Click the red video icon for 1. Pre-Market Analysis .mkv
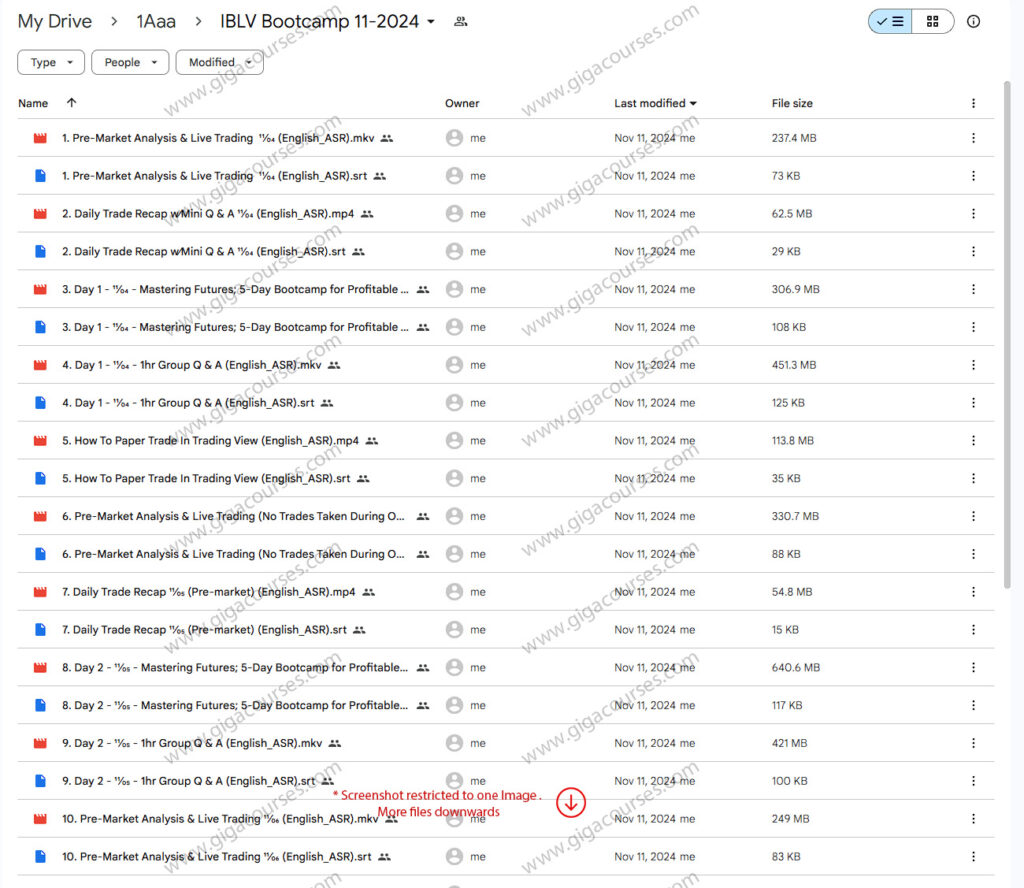 (x=40, y=138)
